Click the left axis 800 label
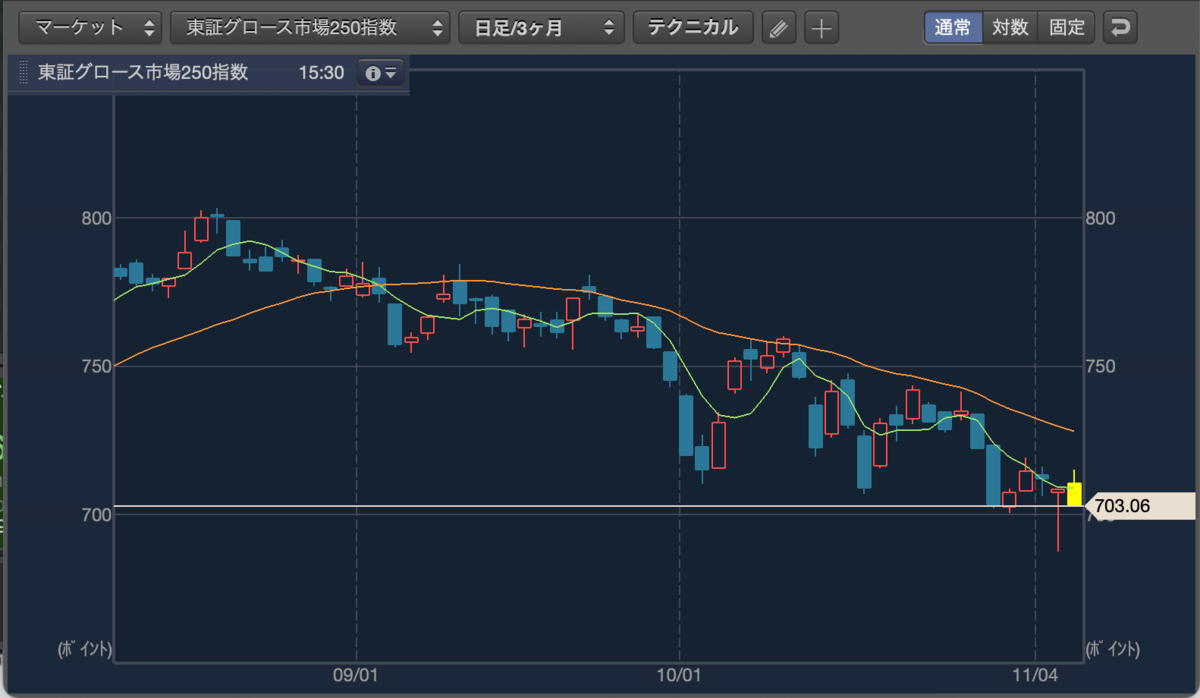Viewport: 1200px width, 698px height. [96, 218]
